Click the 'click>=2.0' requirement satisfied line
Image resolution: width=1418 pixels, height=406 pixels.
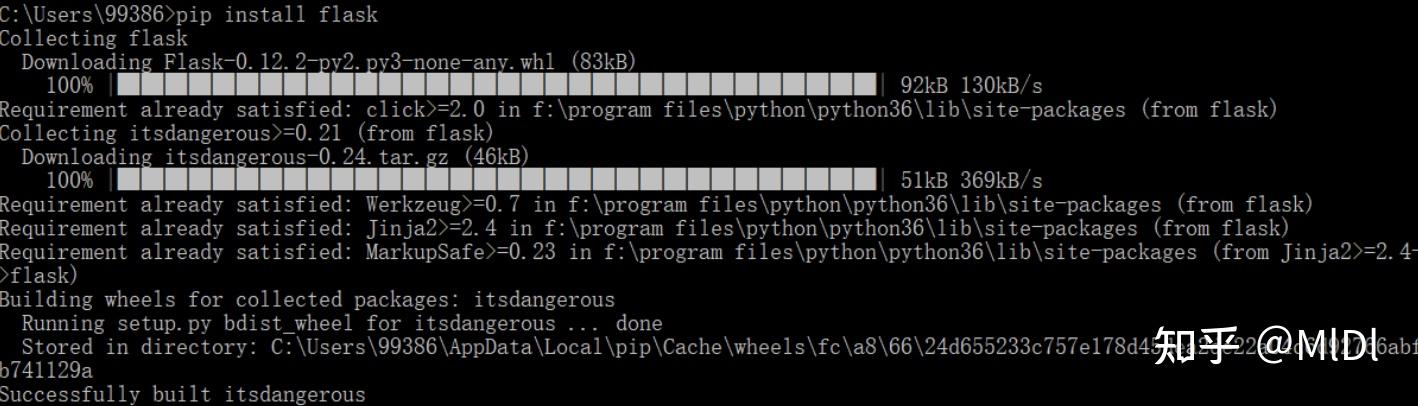pos(638,110)
